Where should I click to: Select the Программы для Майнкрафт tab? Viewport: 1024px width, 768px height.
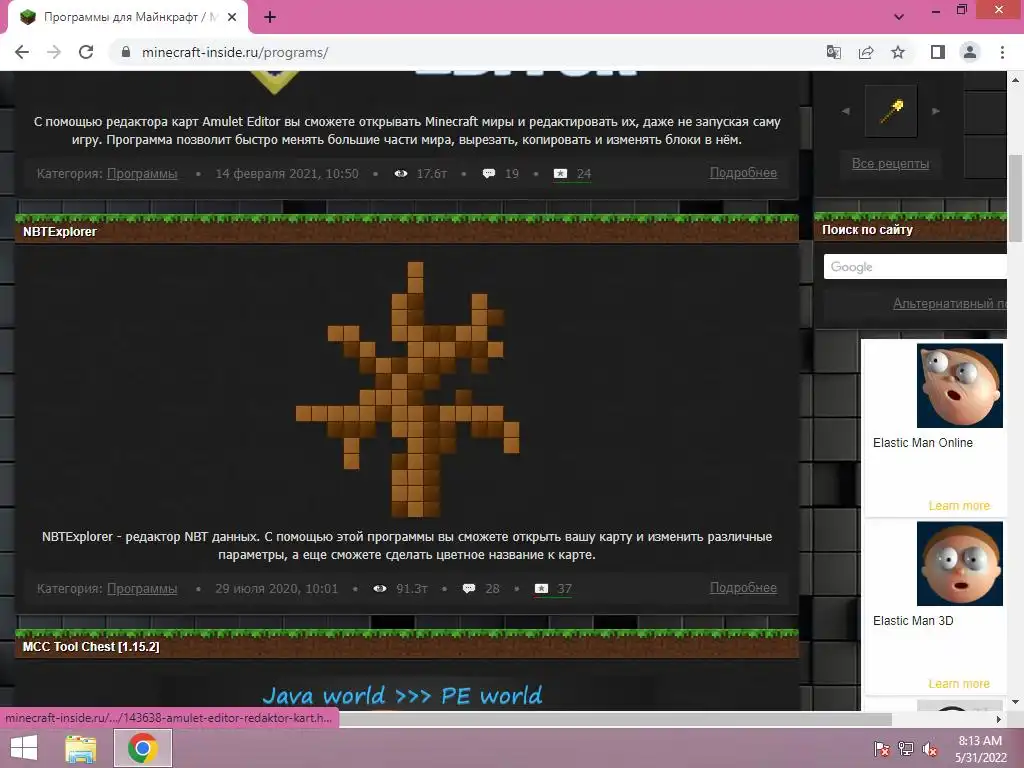pos(127,18)
